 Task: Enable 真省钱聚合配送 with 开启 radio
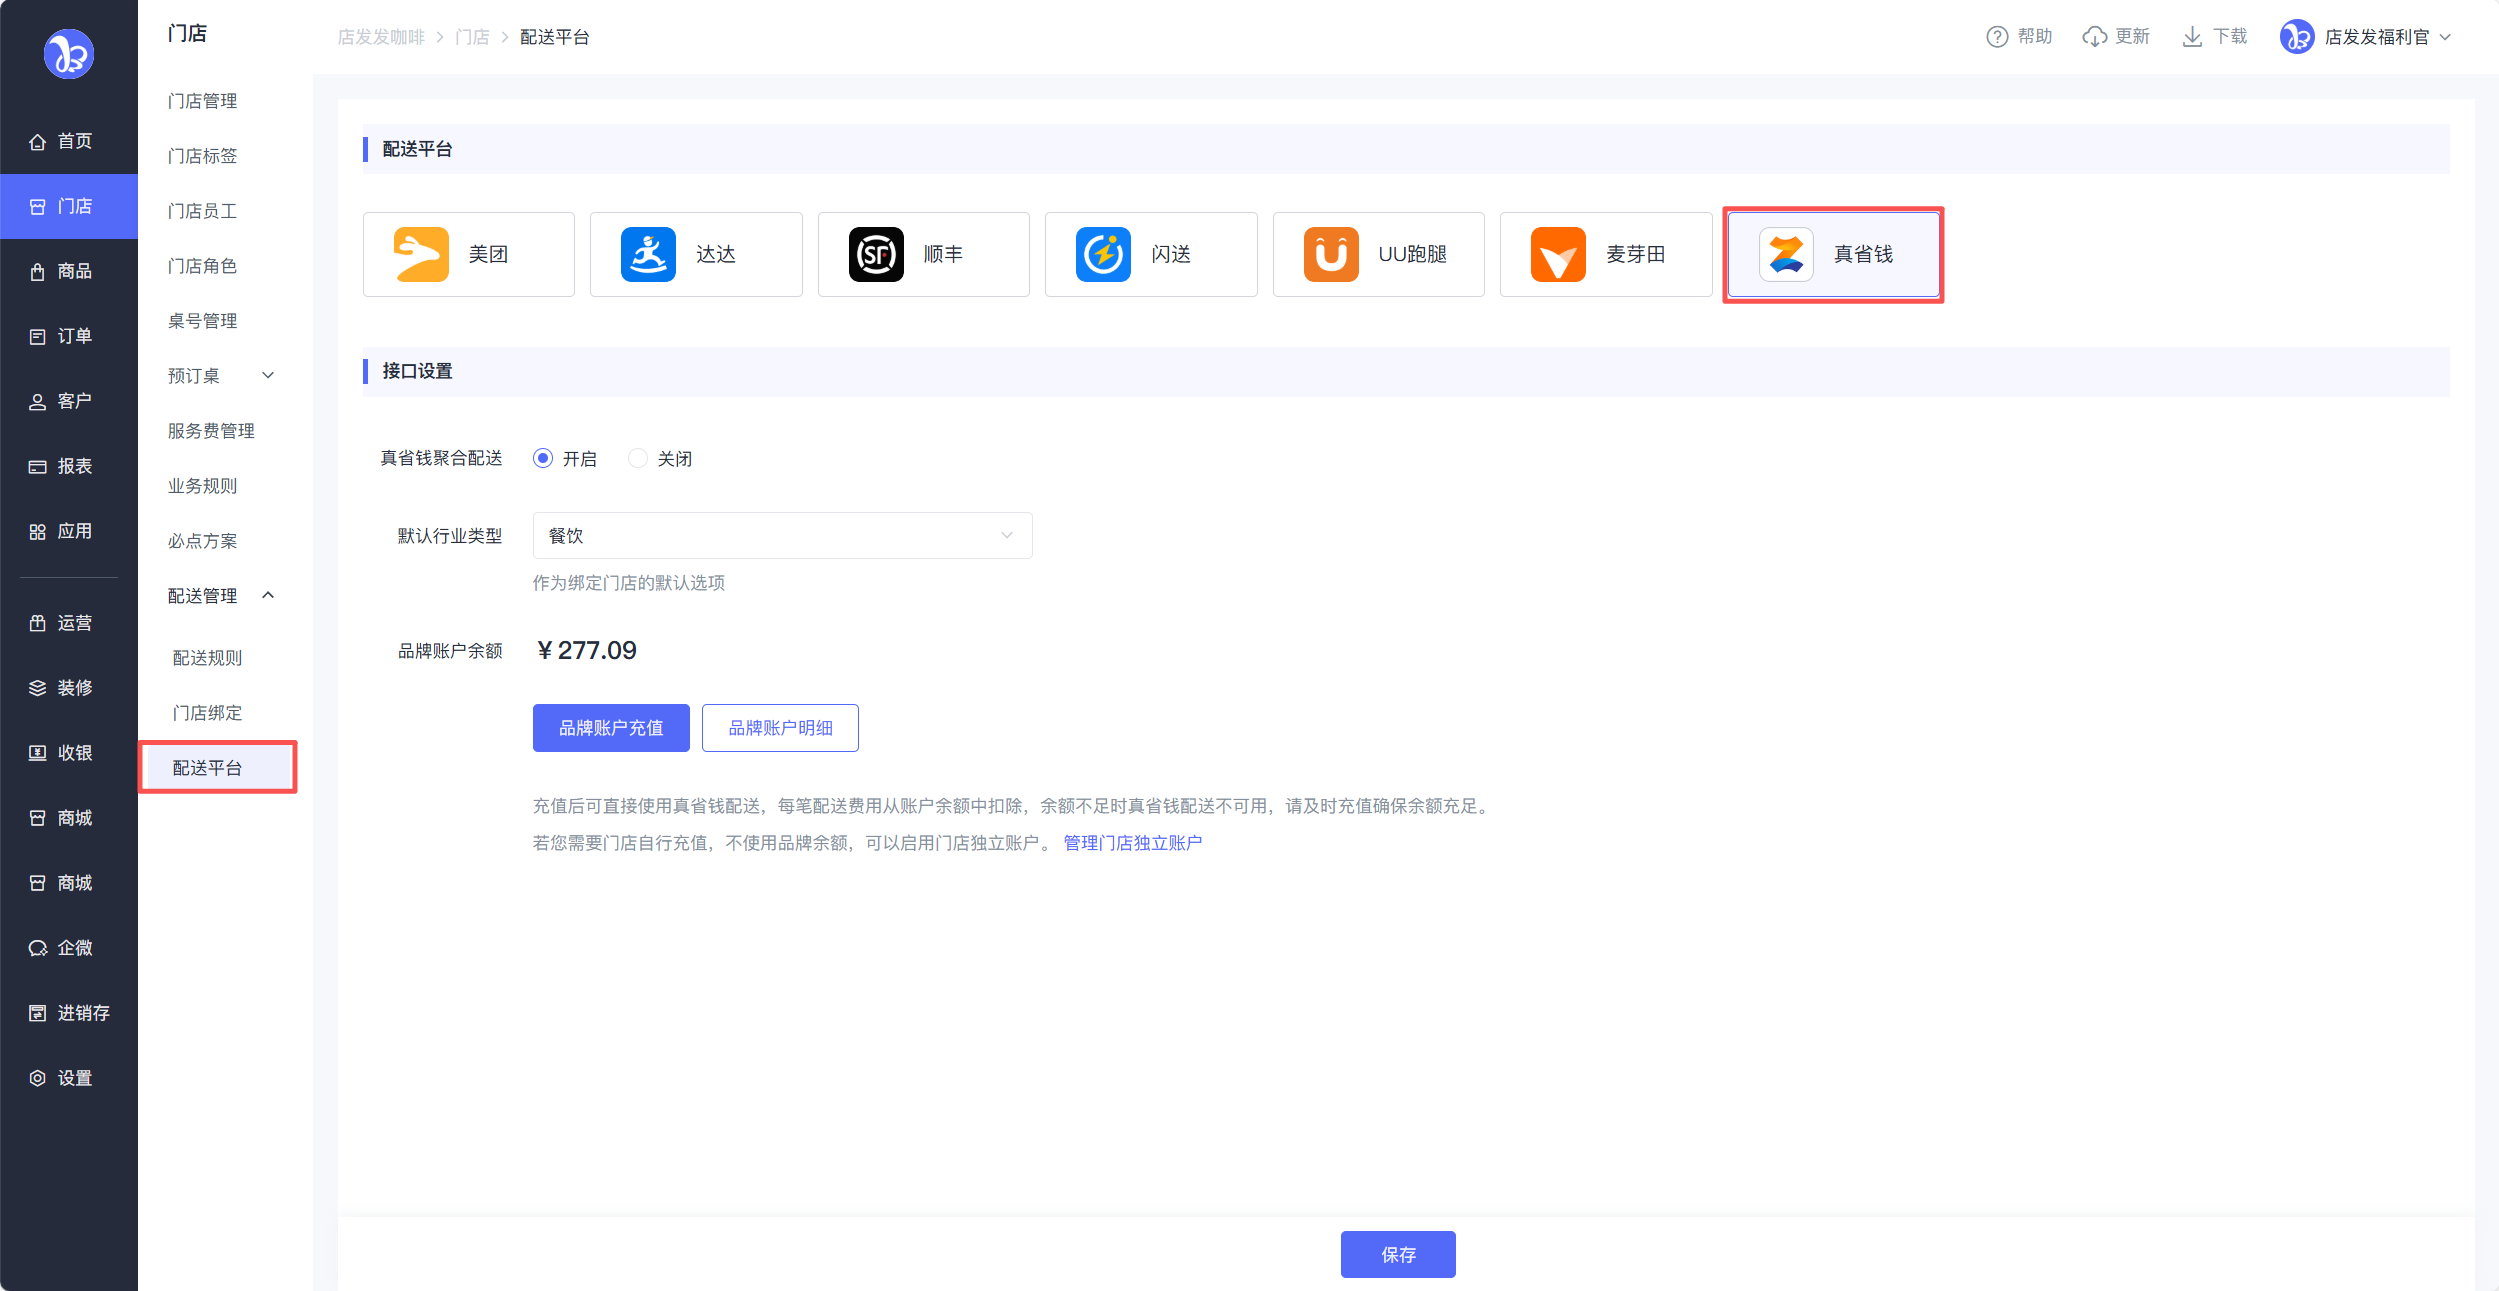click(543, 458)
